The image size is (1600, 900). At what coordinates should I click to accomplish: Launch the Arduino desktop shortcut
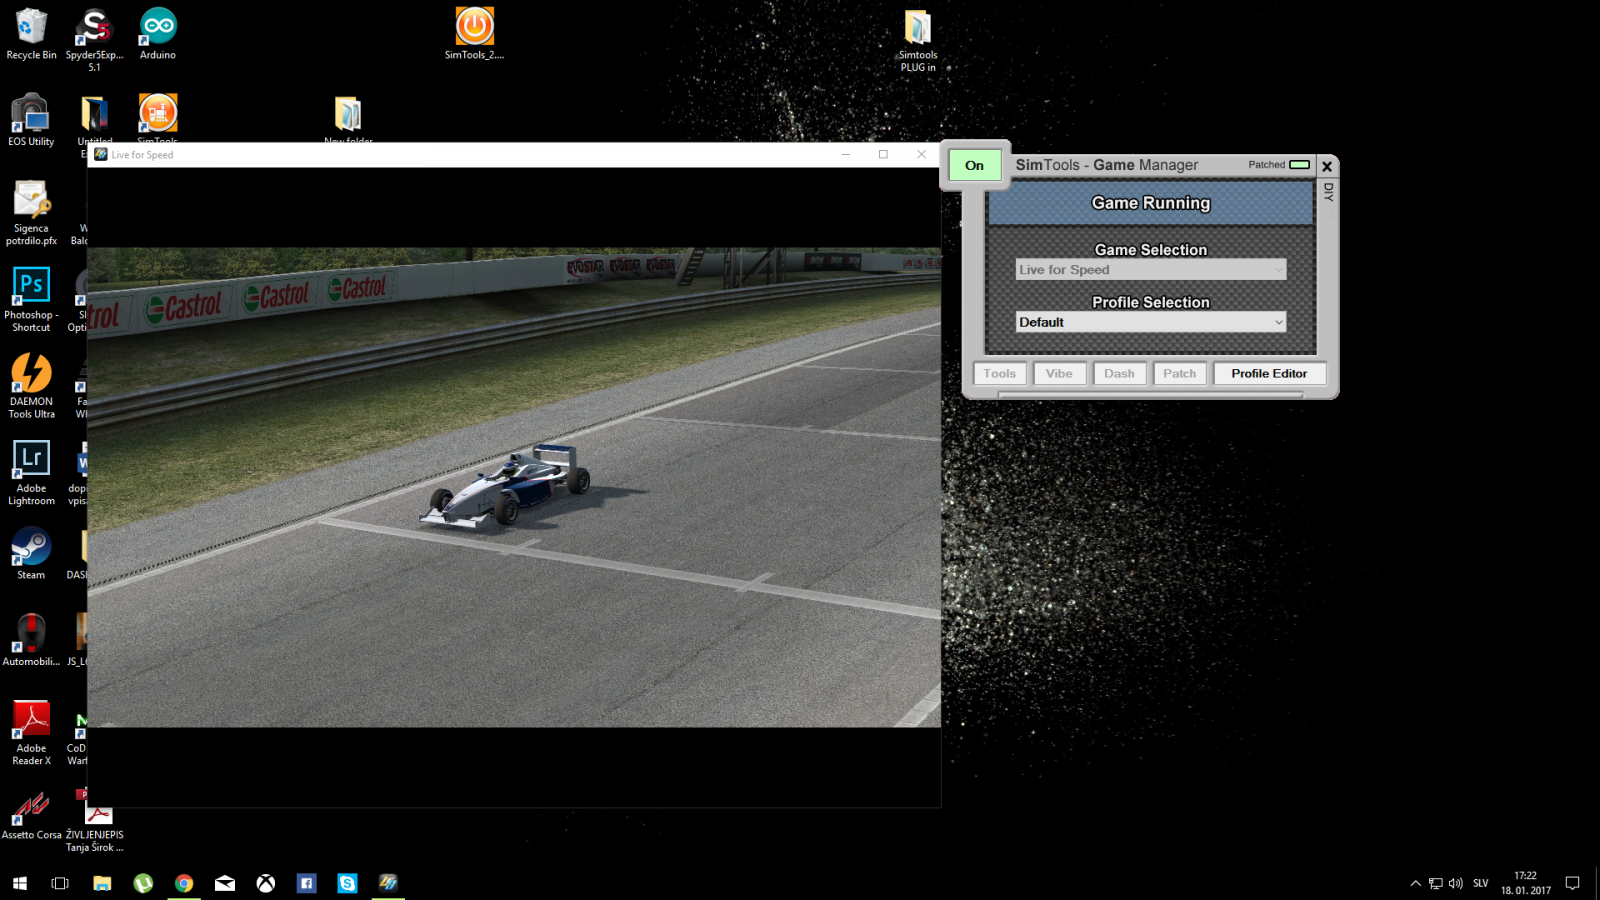(158, 35)
